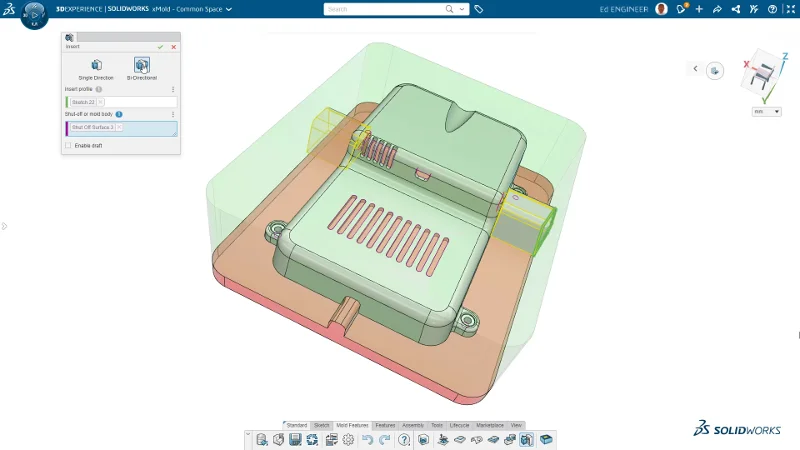Choose the Bi-Directional insert option
Viewport: 800px width, 450px height.
(141, 67)
